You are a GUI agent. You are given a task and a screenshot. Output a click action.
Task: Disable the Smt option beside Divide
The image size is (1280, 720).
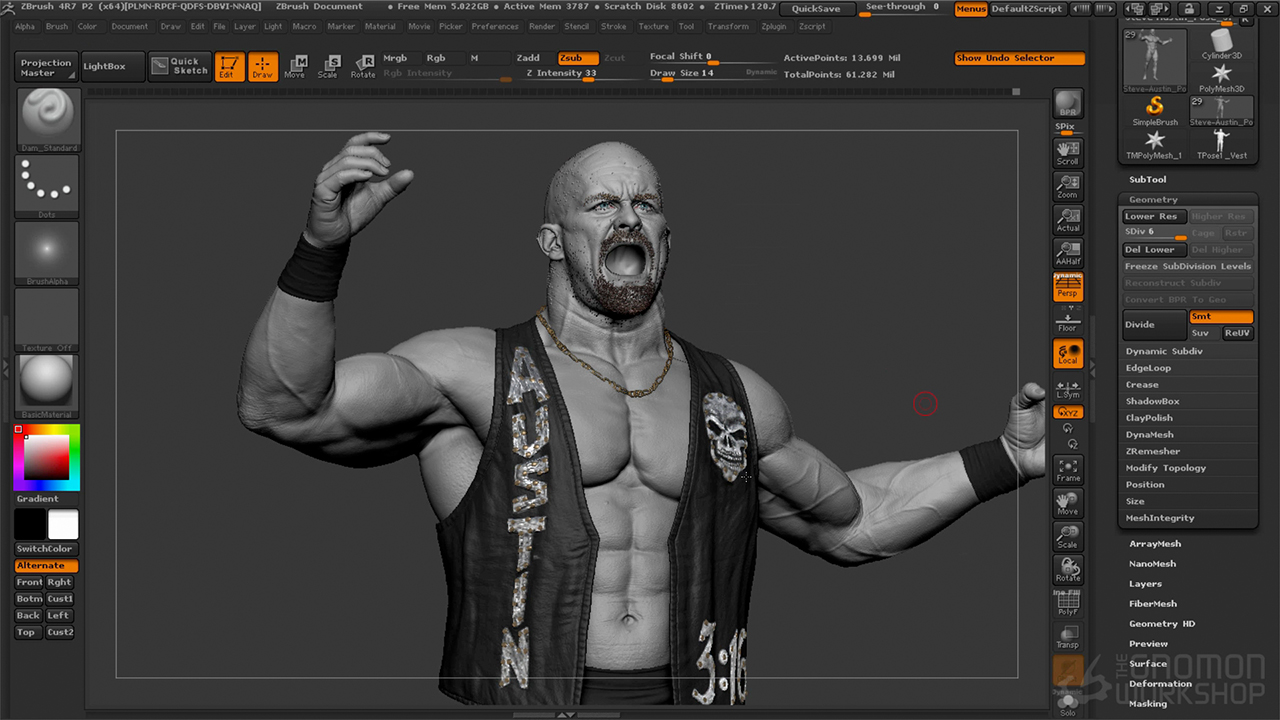[x=1220, y=316]
